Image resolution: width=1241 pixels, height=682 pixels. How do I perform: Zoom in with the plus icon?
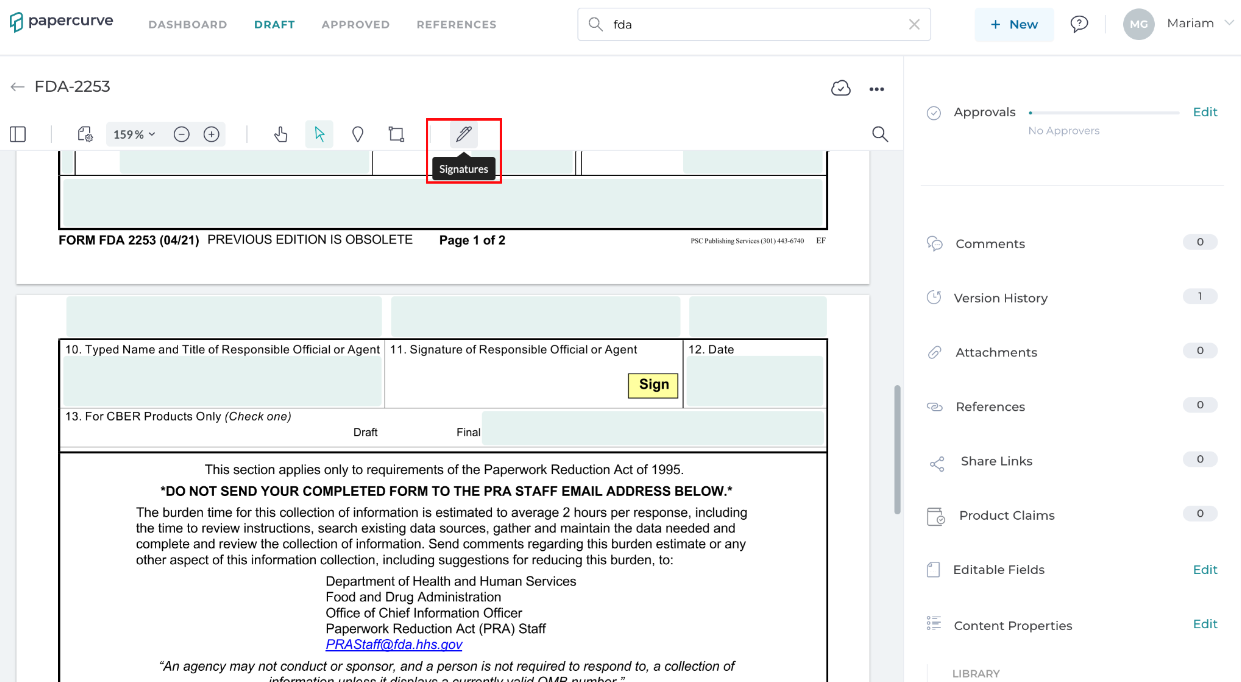(x=211, y=134)
